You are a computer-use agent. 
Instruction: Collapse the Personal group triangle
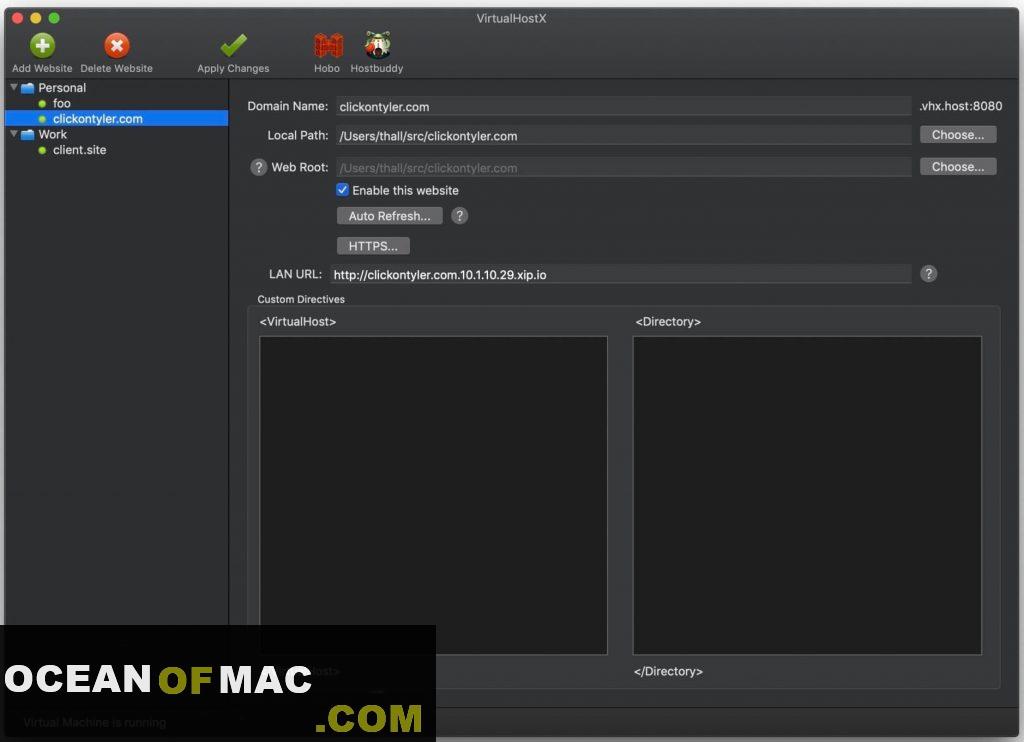point(14,87)
